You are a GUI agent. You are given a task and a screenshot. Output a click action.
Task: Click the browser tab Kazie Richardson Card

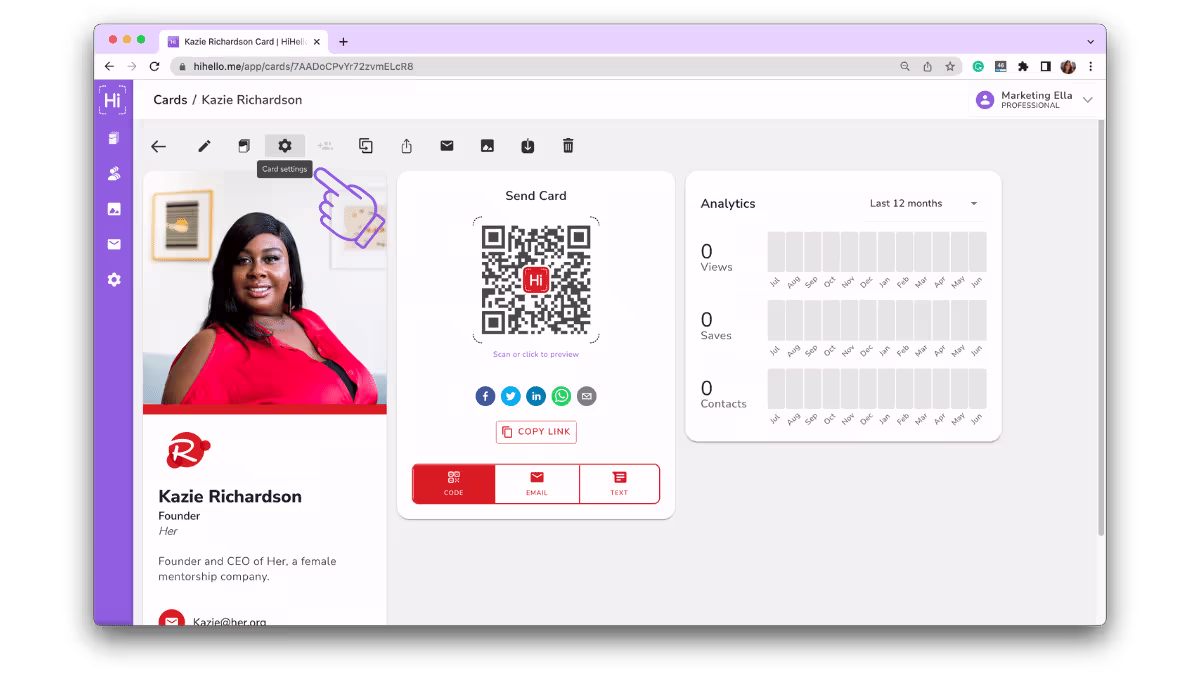pyautogui.click(x=243, y=41)
